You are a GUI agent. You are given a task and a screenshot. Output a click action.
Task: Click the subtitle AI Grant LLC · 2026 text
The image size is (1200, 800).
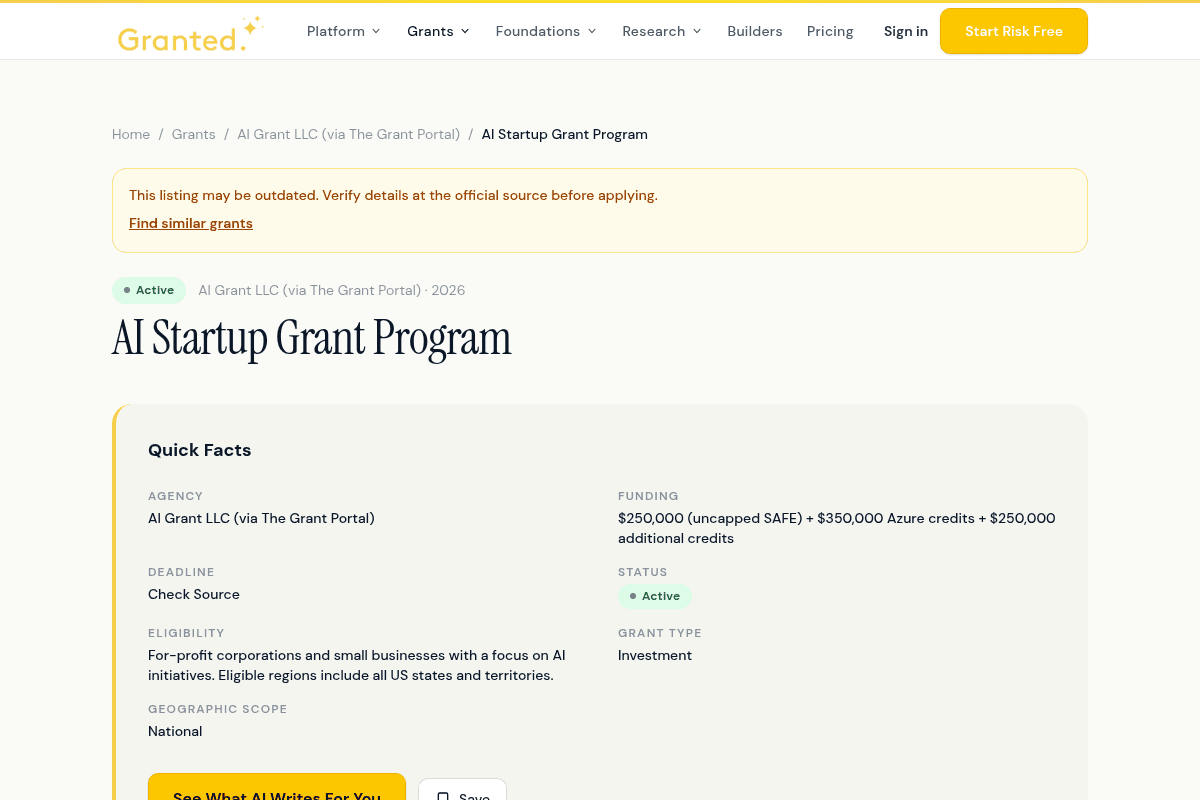pyautogui.click(x=332, y=290)
